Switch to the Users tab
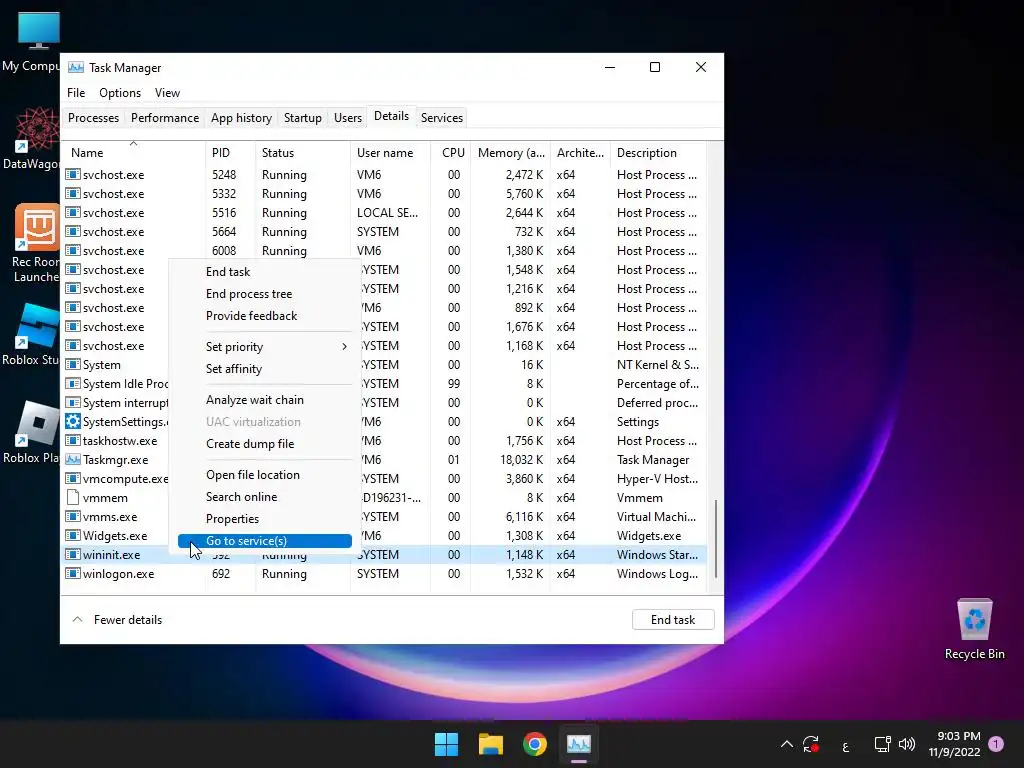1024x768 pixels. pyautogui.click(x=347, y=118)
